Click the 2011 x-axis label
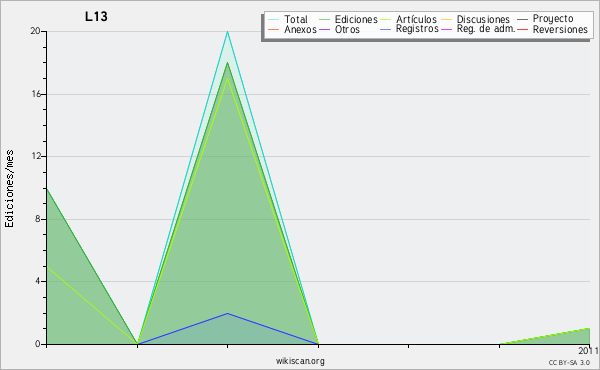600x370 pixels. point(588,351)
